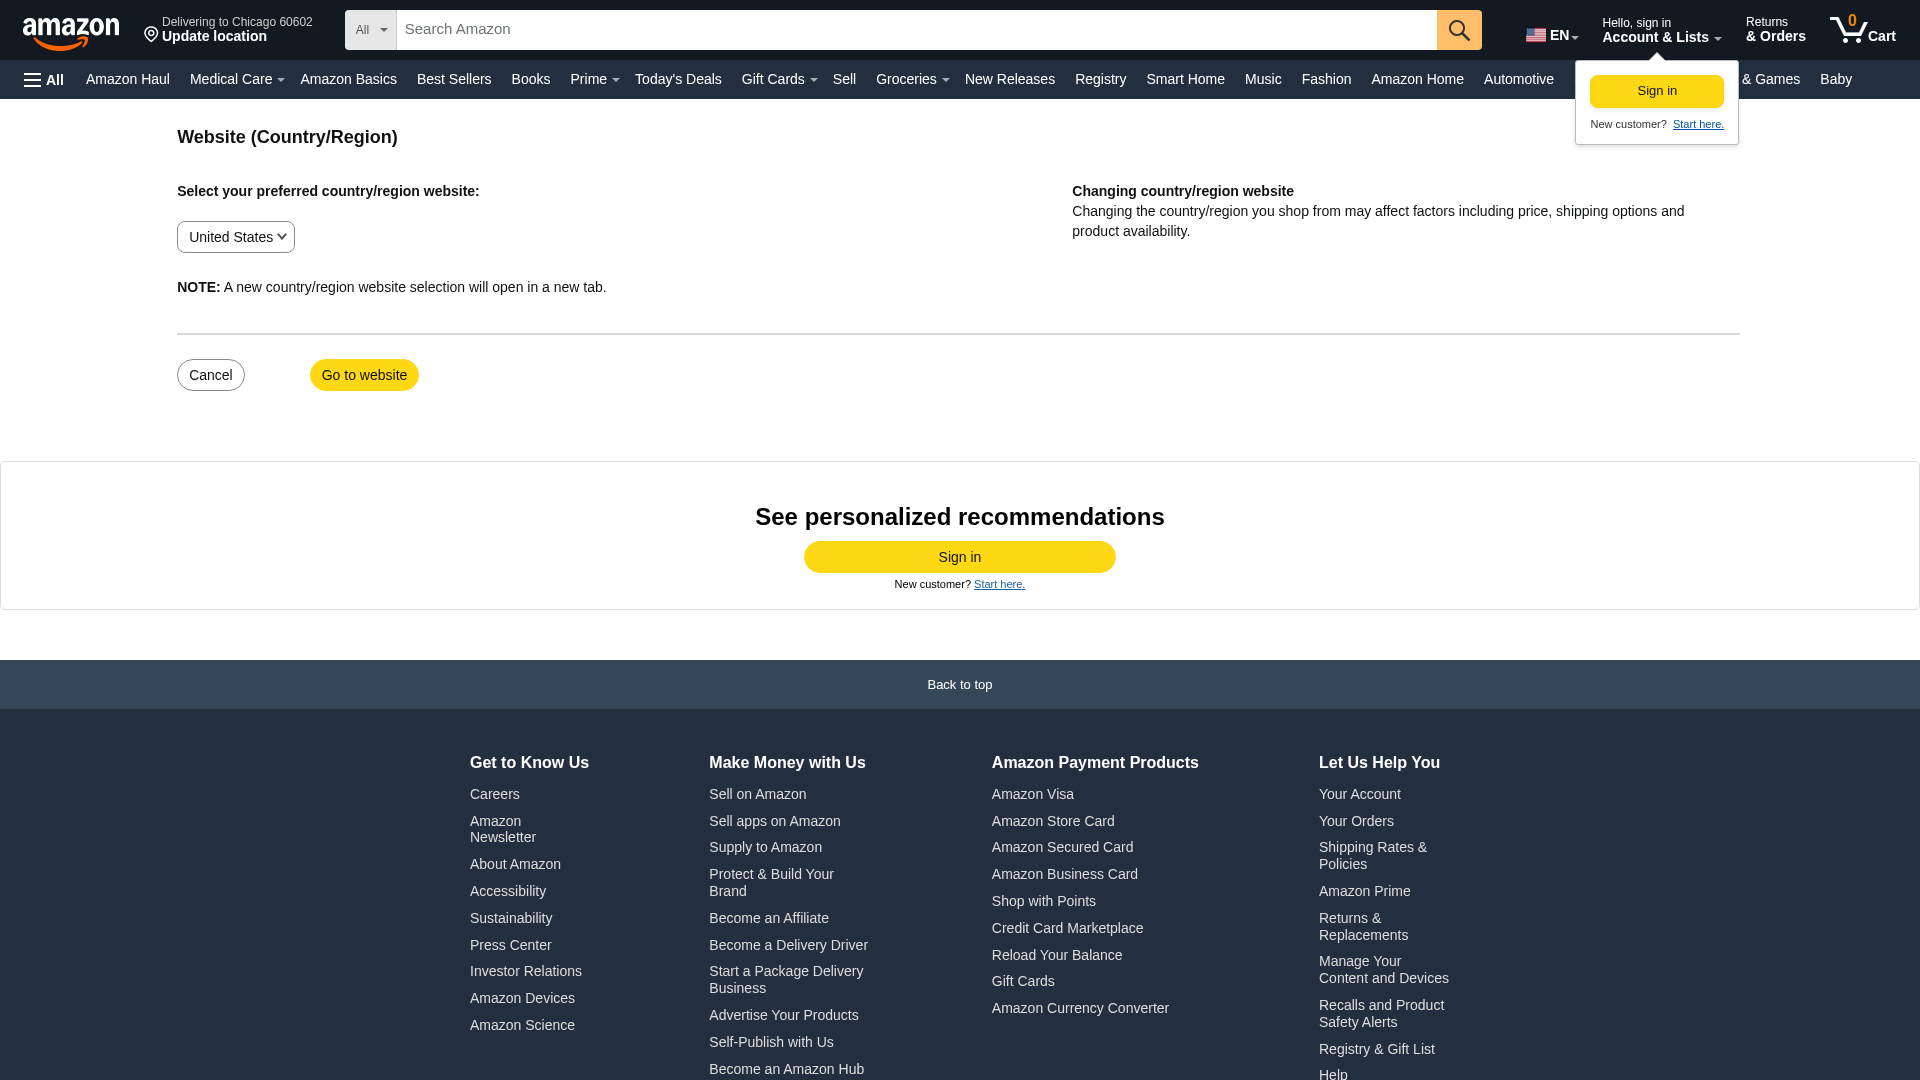1920x1080 pixels.
Task: Open the United States country dropdown
Action: click(x=236, y=237)
